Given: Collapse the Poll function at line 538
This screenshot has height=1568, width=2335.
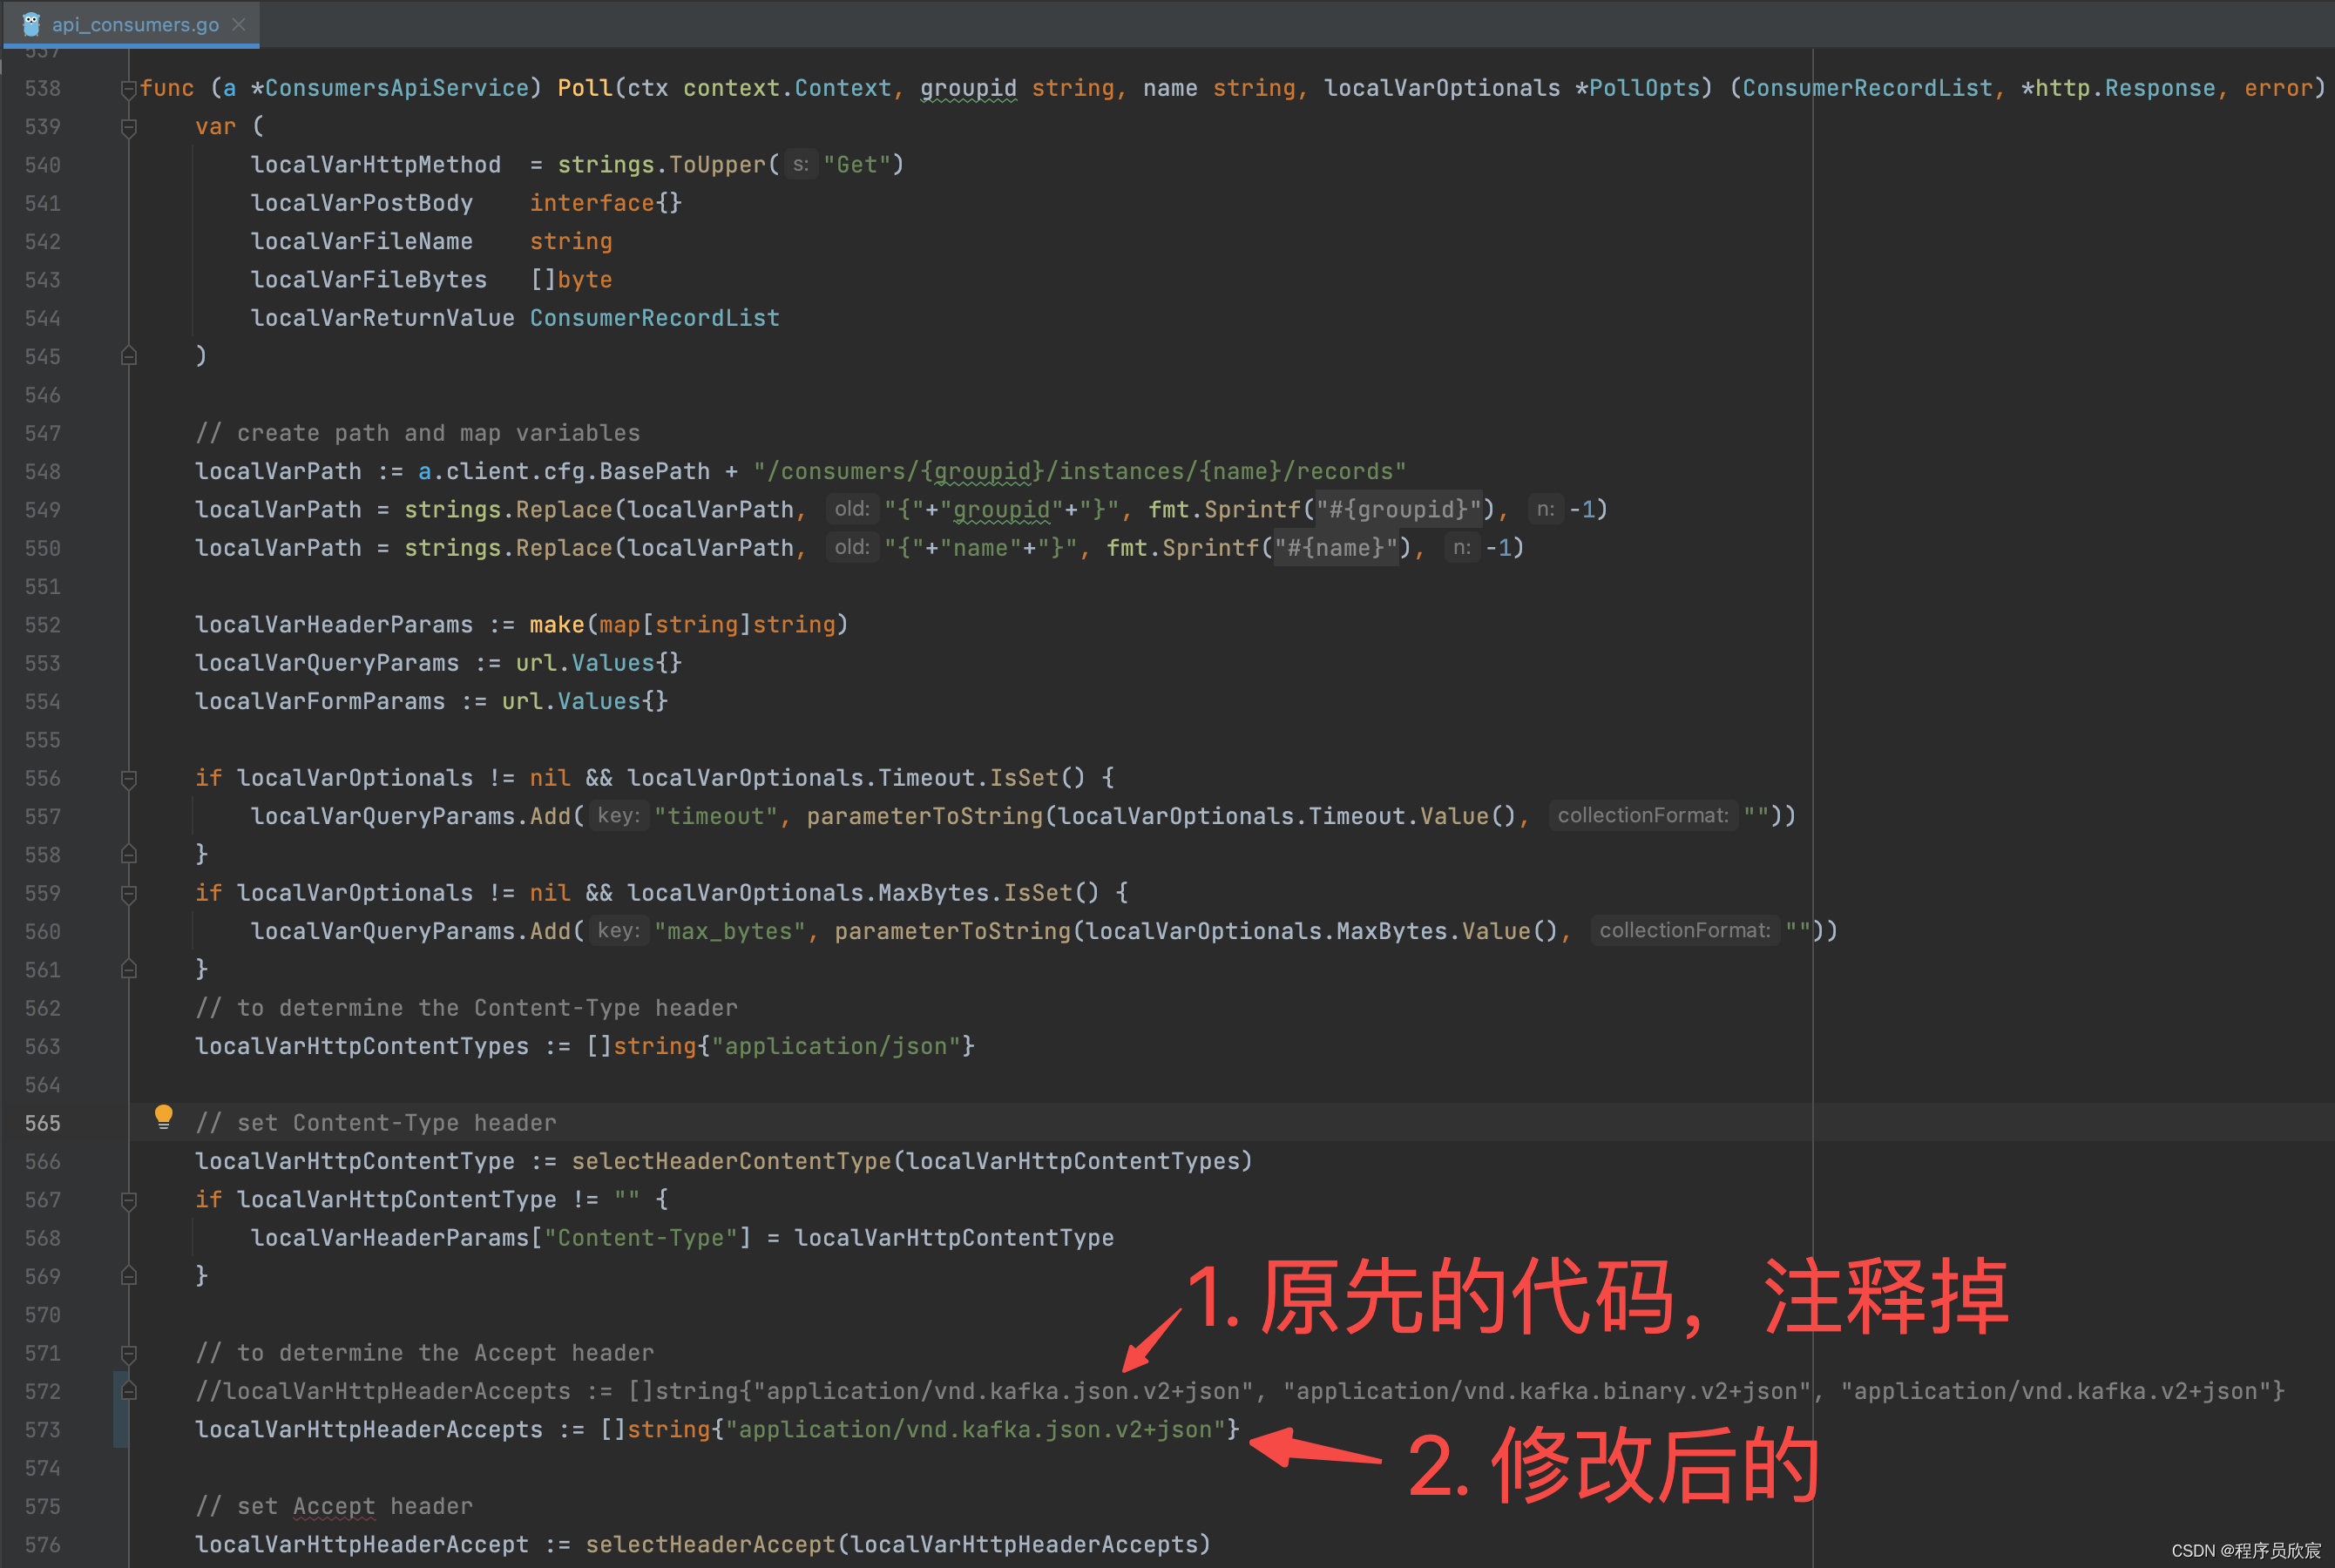Looking at the screenshot, I should point(128,89).
